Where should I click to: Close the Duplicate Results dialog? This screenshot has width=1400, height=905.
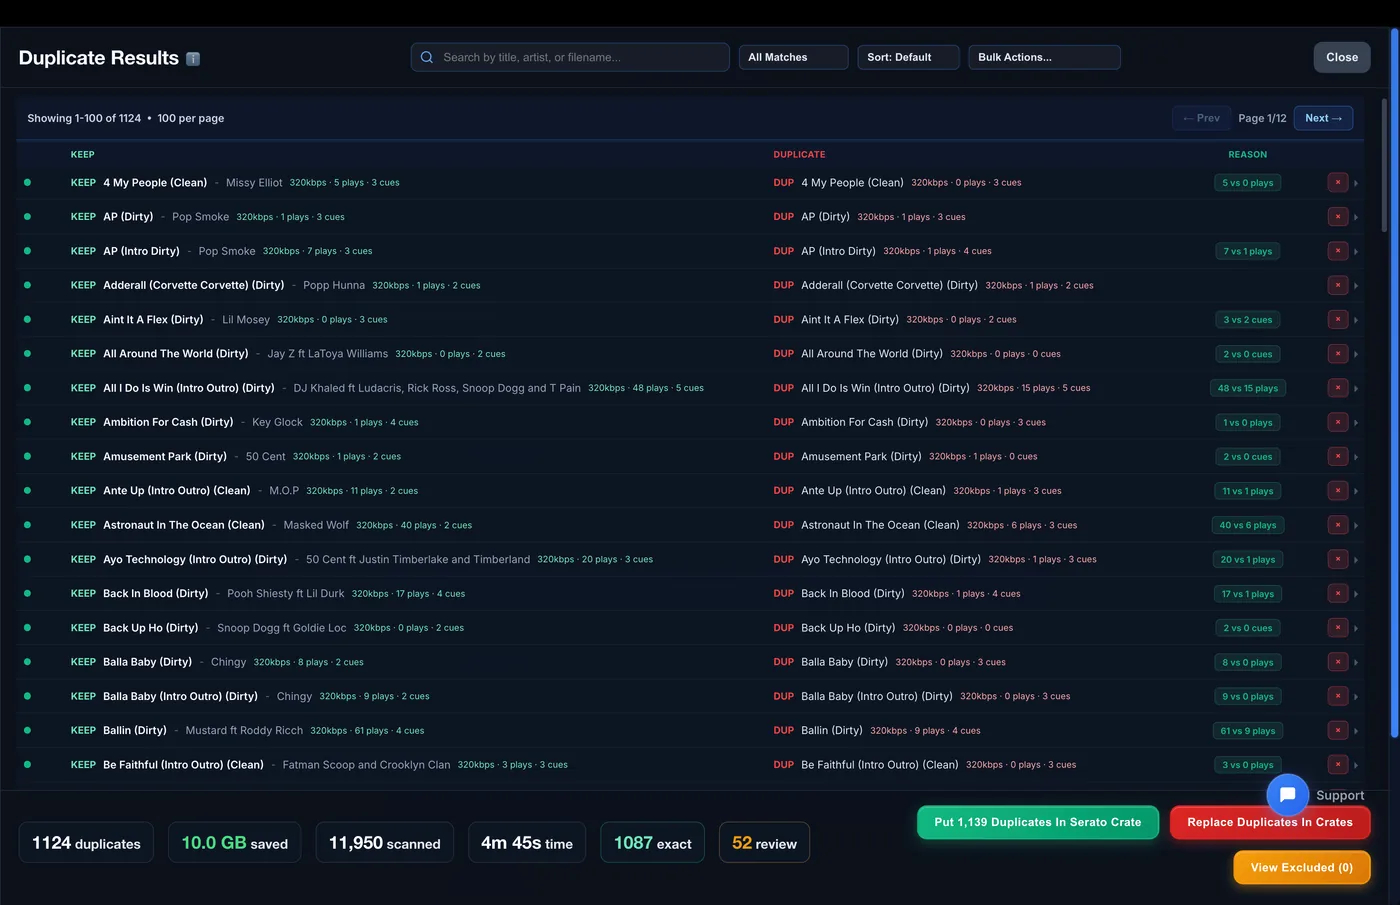(1342, 57)
